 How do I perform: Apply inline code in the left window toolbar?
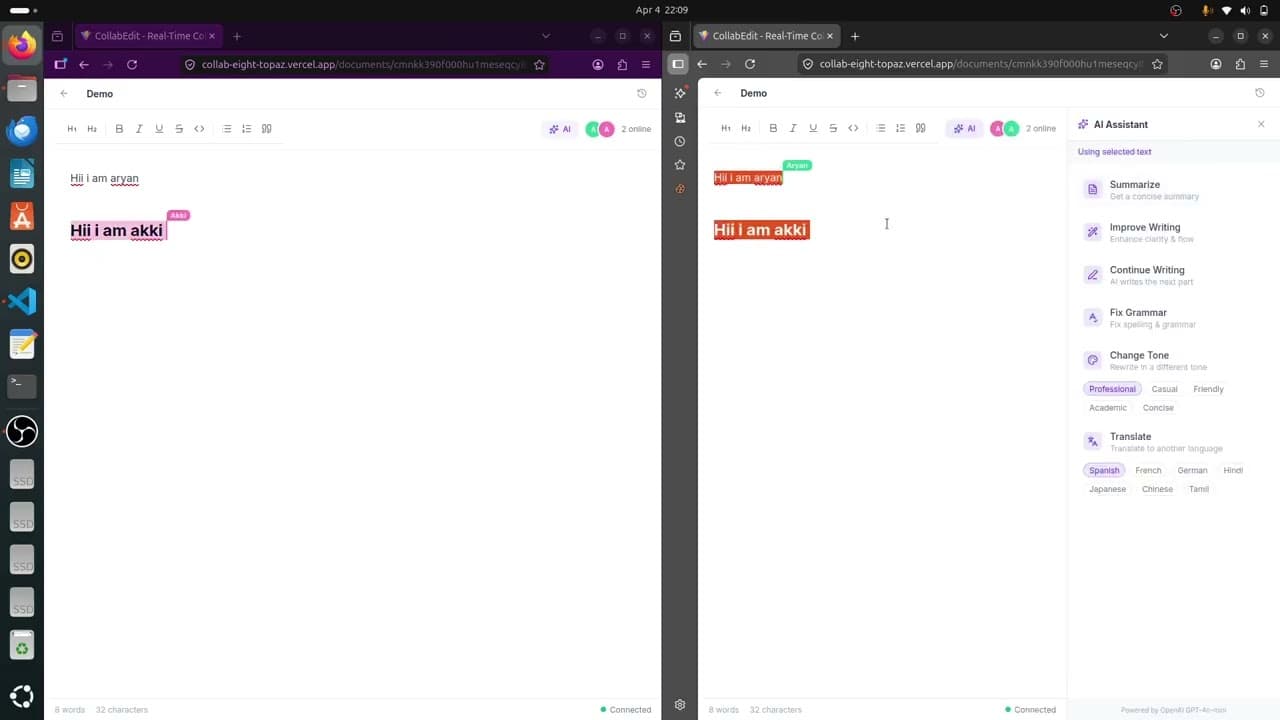coord(199,129)
